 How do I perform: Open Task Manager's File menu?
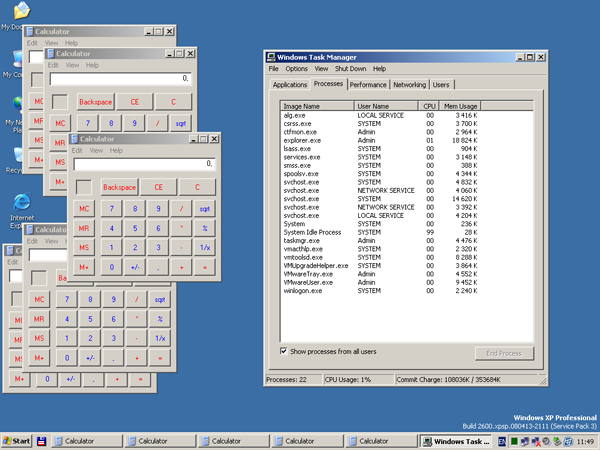pos(273,68)
